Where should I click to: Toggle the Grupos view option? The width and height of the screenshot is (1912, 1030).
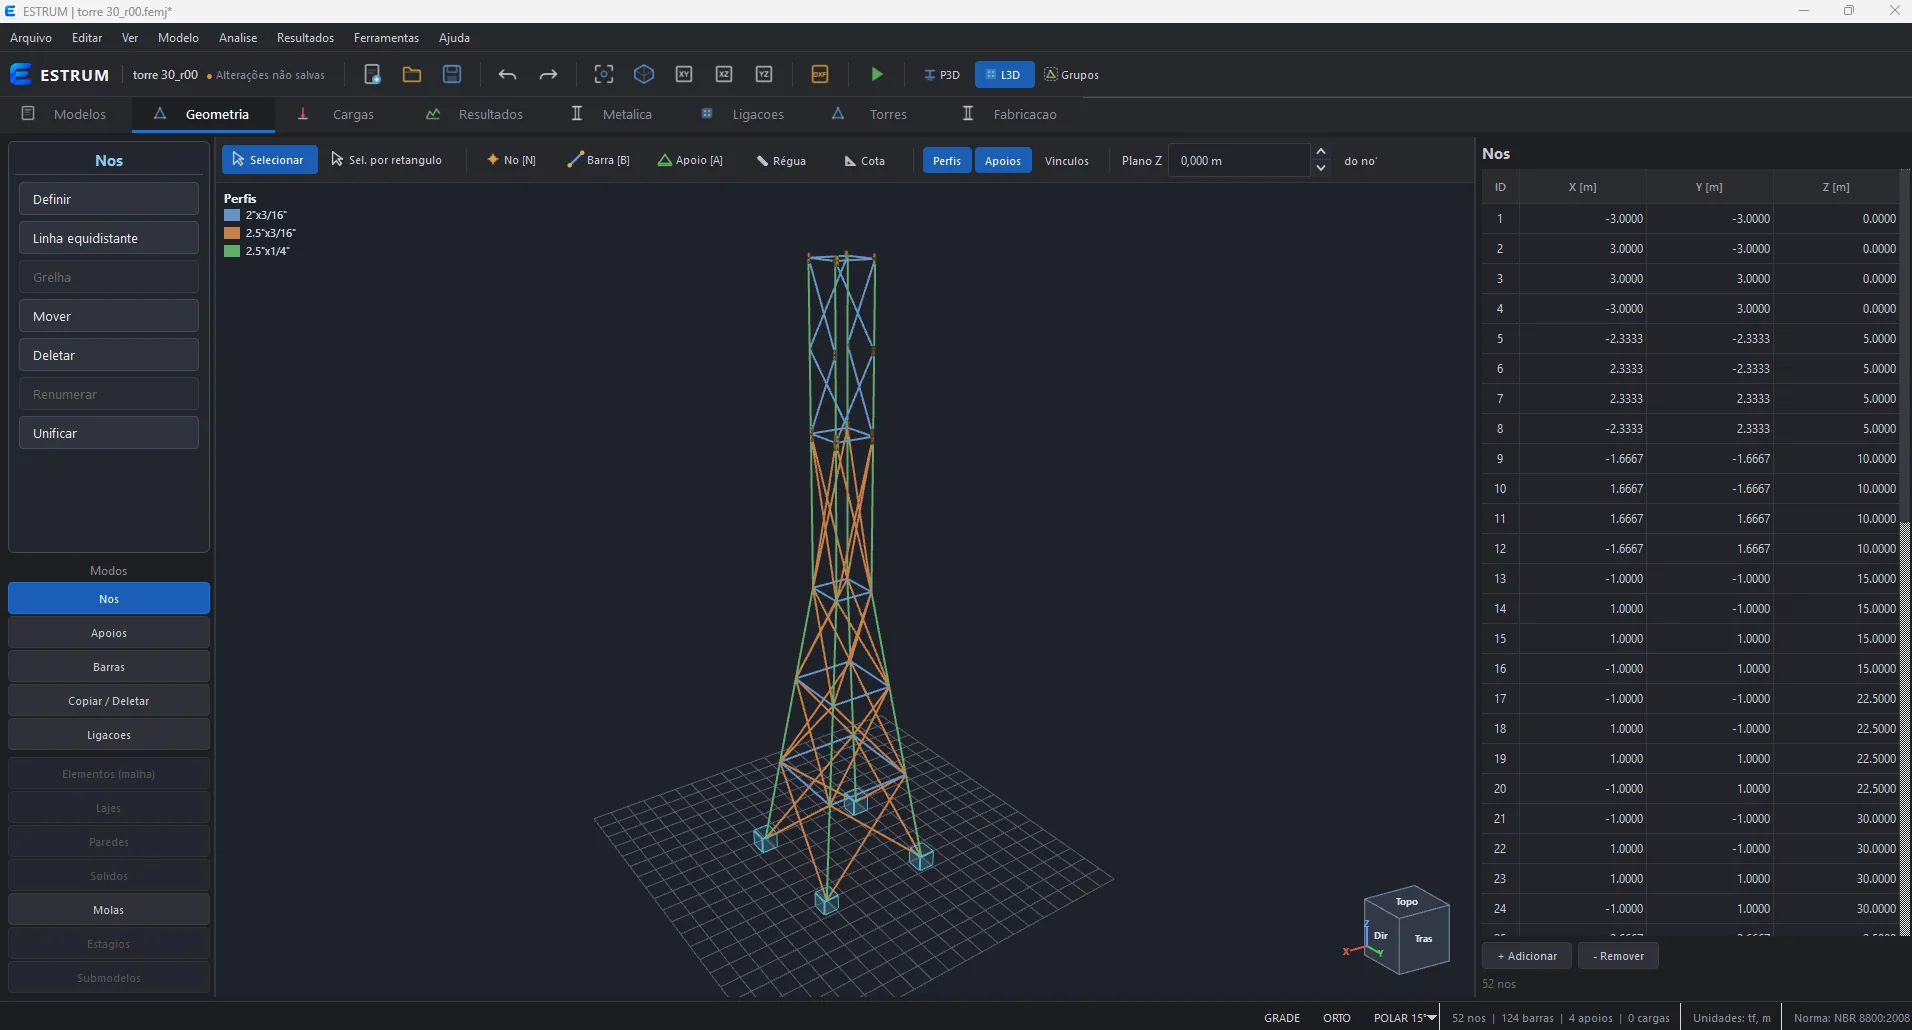click(x=1072, y=75)
